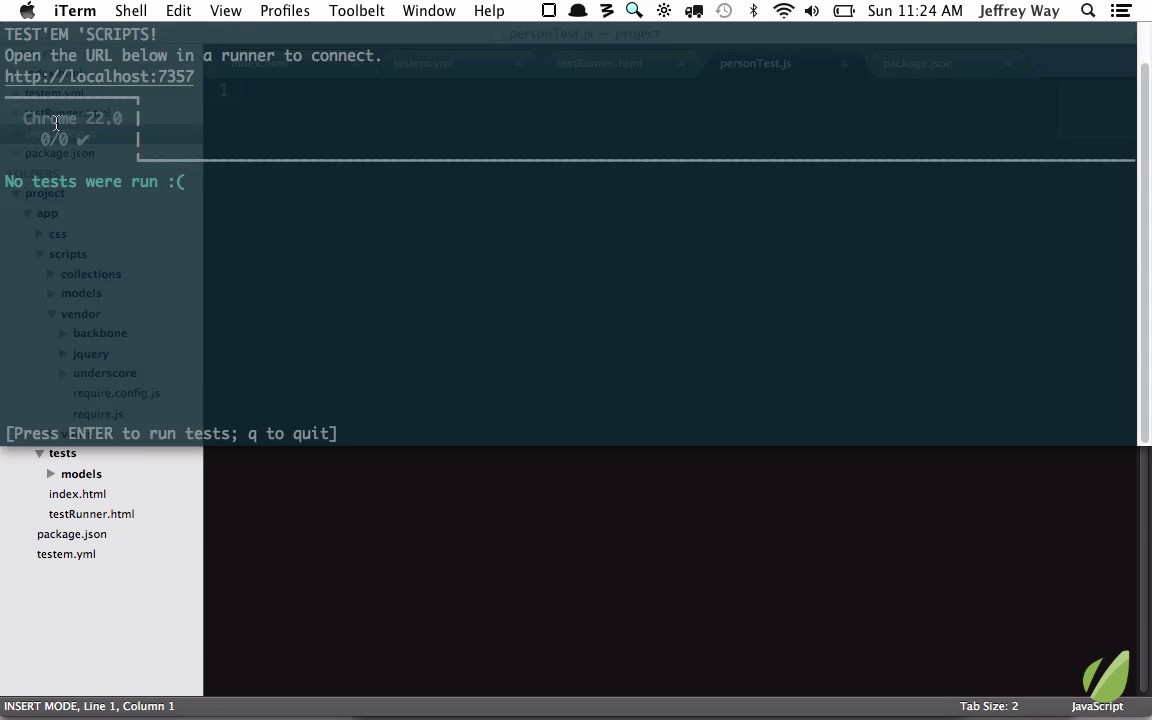Close the personTest.js tab
Screen dimensions: 1152x720
[x=844, y=63]
